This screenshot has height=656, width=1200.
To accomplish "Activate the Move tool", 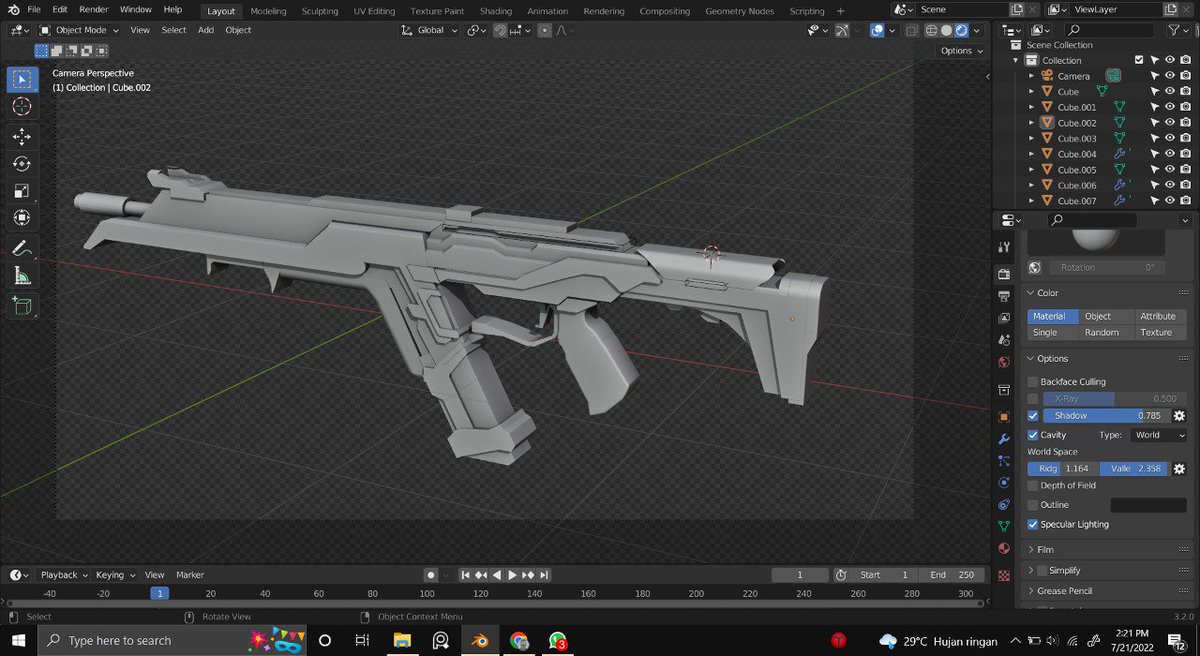I will [22, 136].
